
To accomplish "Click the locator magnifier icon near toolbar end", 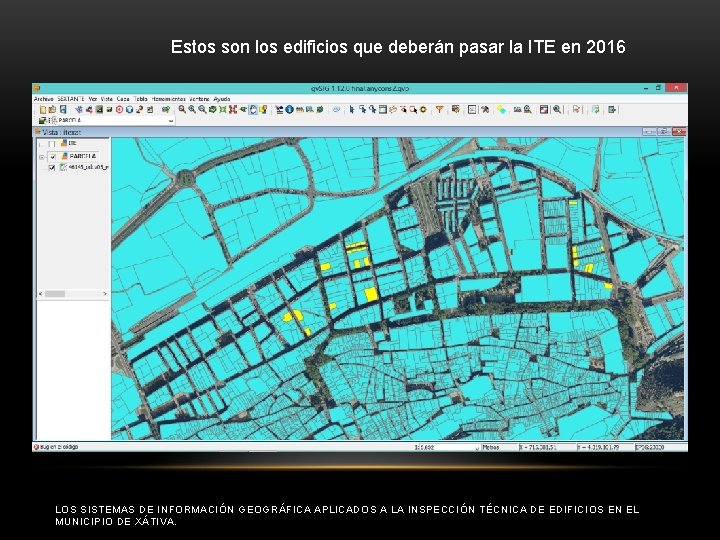I will [557, 109].
